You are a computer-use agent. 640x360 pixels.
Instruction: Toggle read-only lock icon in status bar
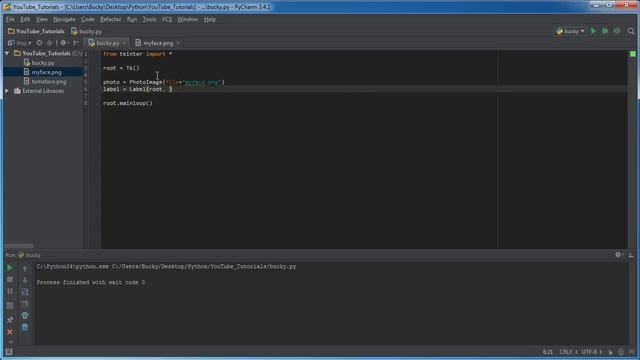point(610,352)
